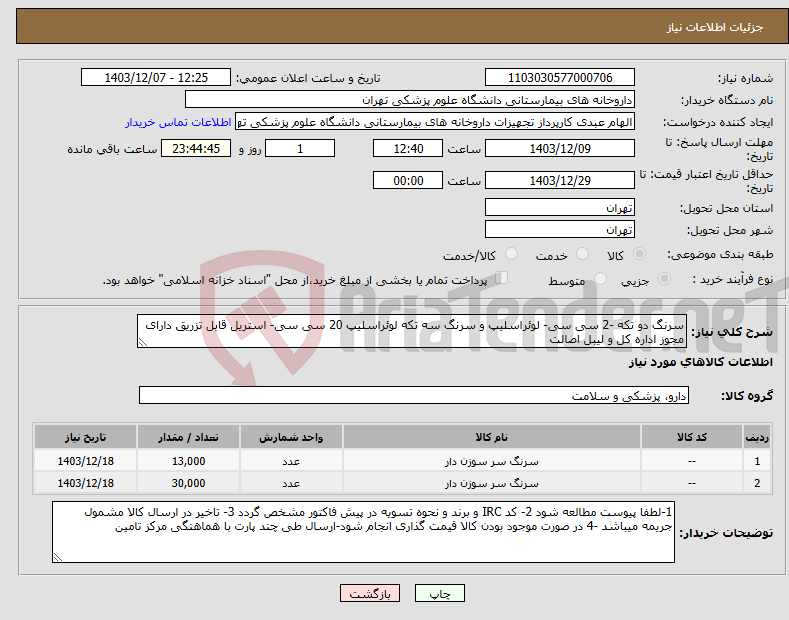
Task: Click the price validity date 1403/12/29
Action: (560, 180)
